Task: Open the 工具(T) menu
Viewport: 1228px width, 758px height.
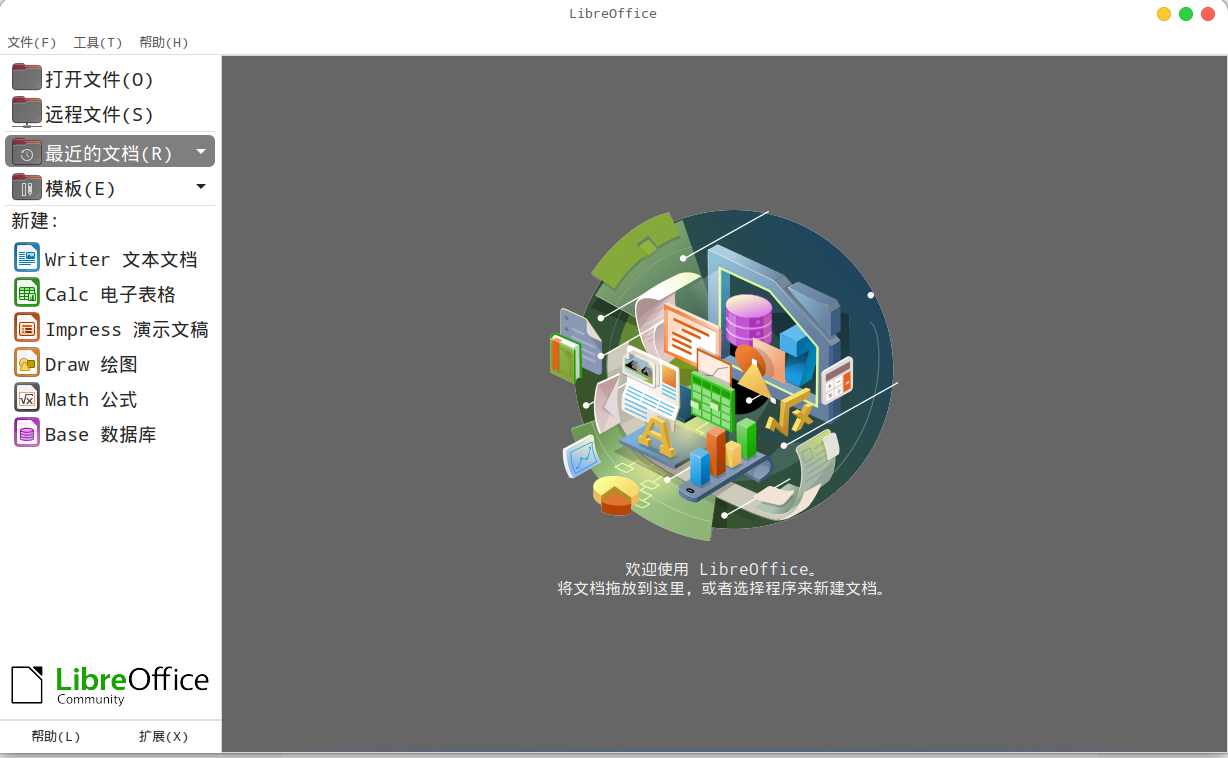Action: tap(98, 42)
